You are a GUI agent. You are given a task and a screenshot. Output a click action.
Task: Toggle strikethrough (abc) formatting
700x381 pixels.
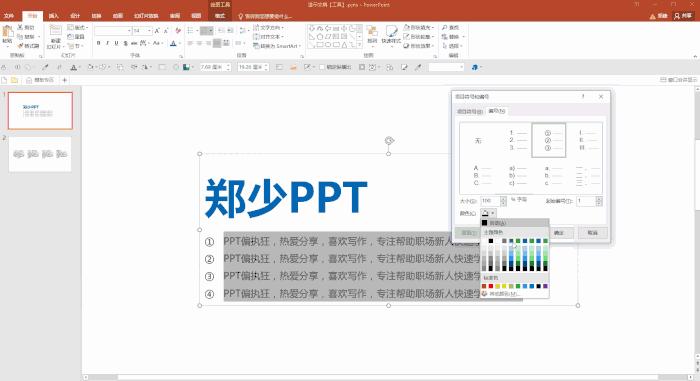pyautogui.click(x=134, y=43)
